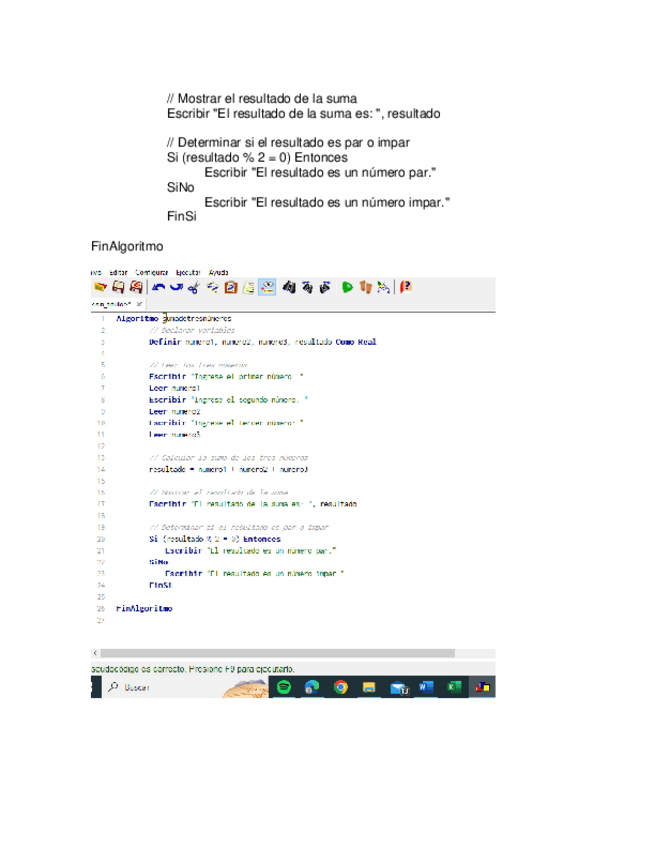Click the editor line prompting for tercer número
The width and height of the screenshot is (655, 848).
(226, 423)
